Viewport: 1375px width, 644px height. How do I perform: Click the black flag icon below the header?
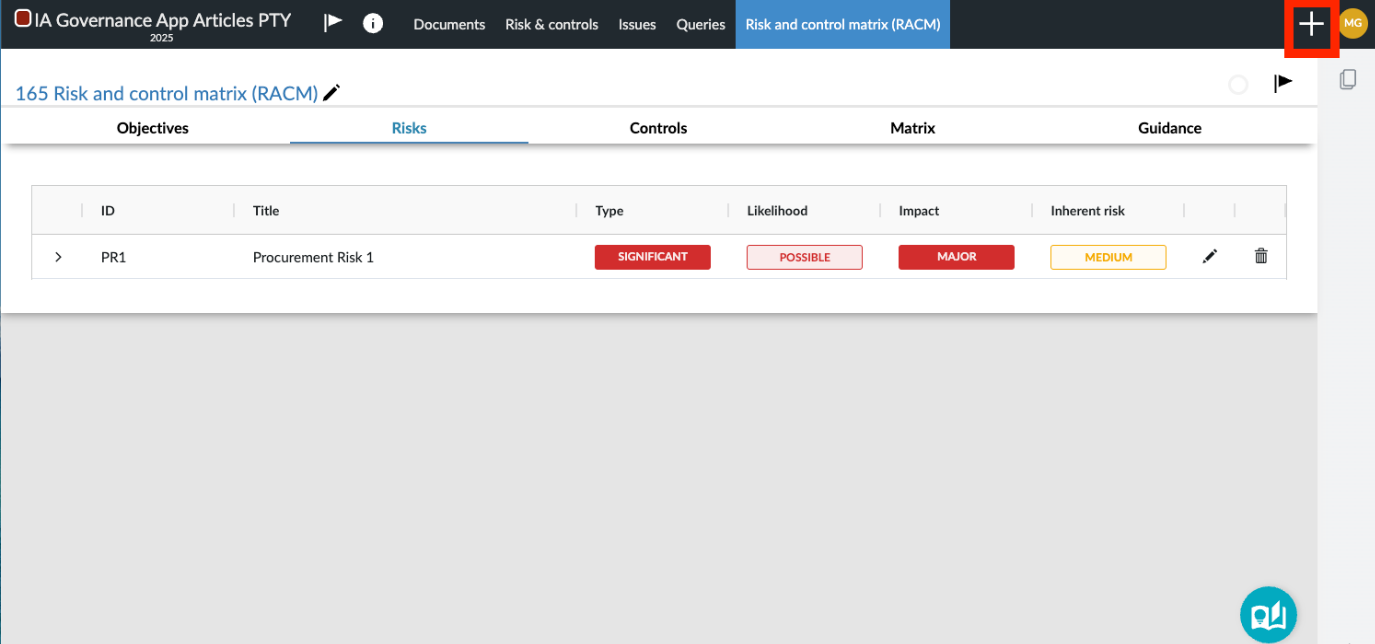point(1282,83)
